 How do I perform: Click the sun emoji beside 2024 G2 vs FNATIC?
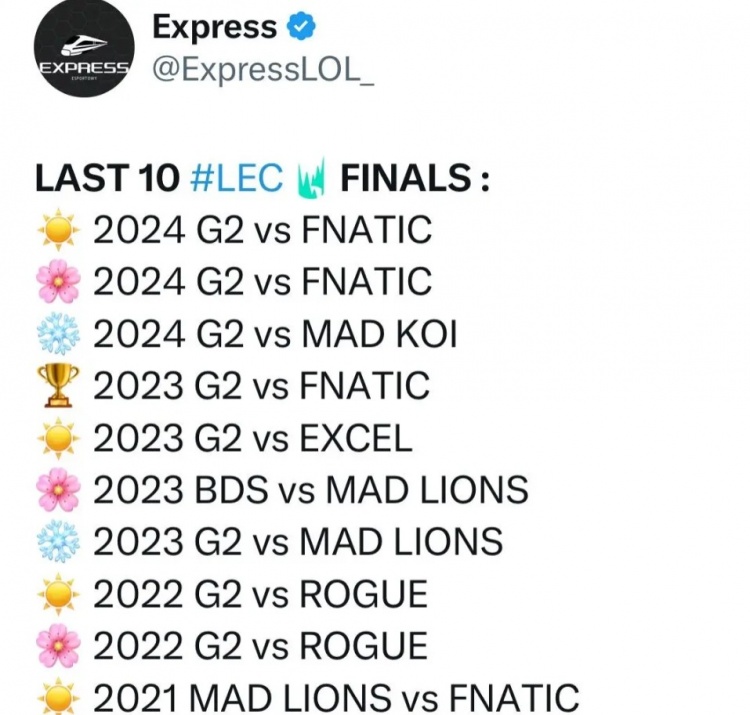click(x=58, y=230)
